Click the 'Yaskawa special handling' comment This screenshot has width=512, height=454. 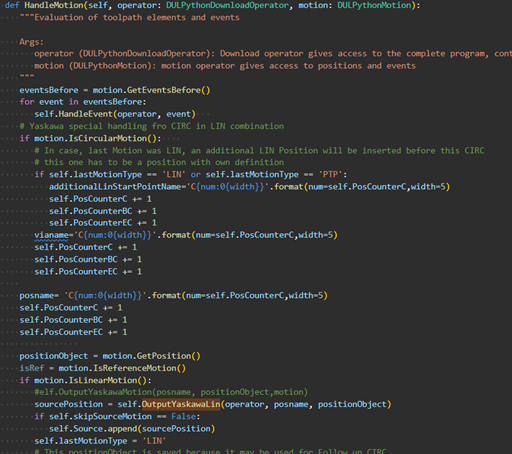(x=152, y=126)
